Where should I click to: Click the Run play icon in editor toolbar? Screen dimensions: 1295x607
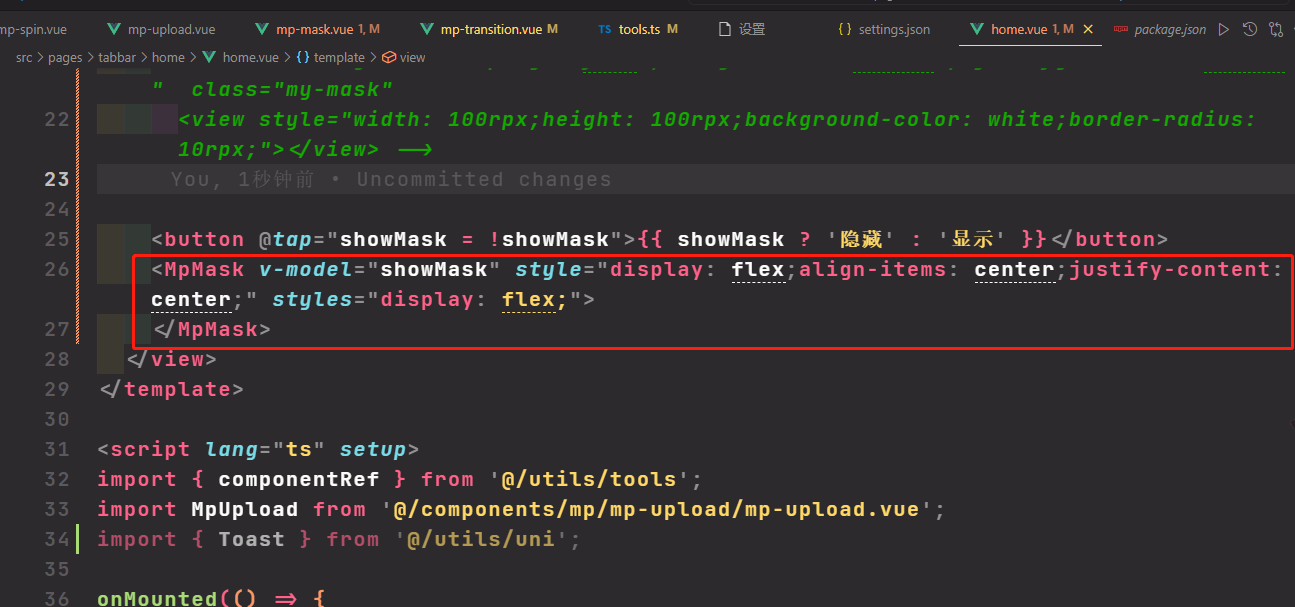coord(1224,30)
